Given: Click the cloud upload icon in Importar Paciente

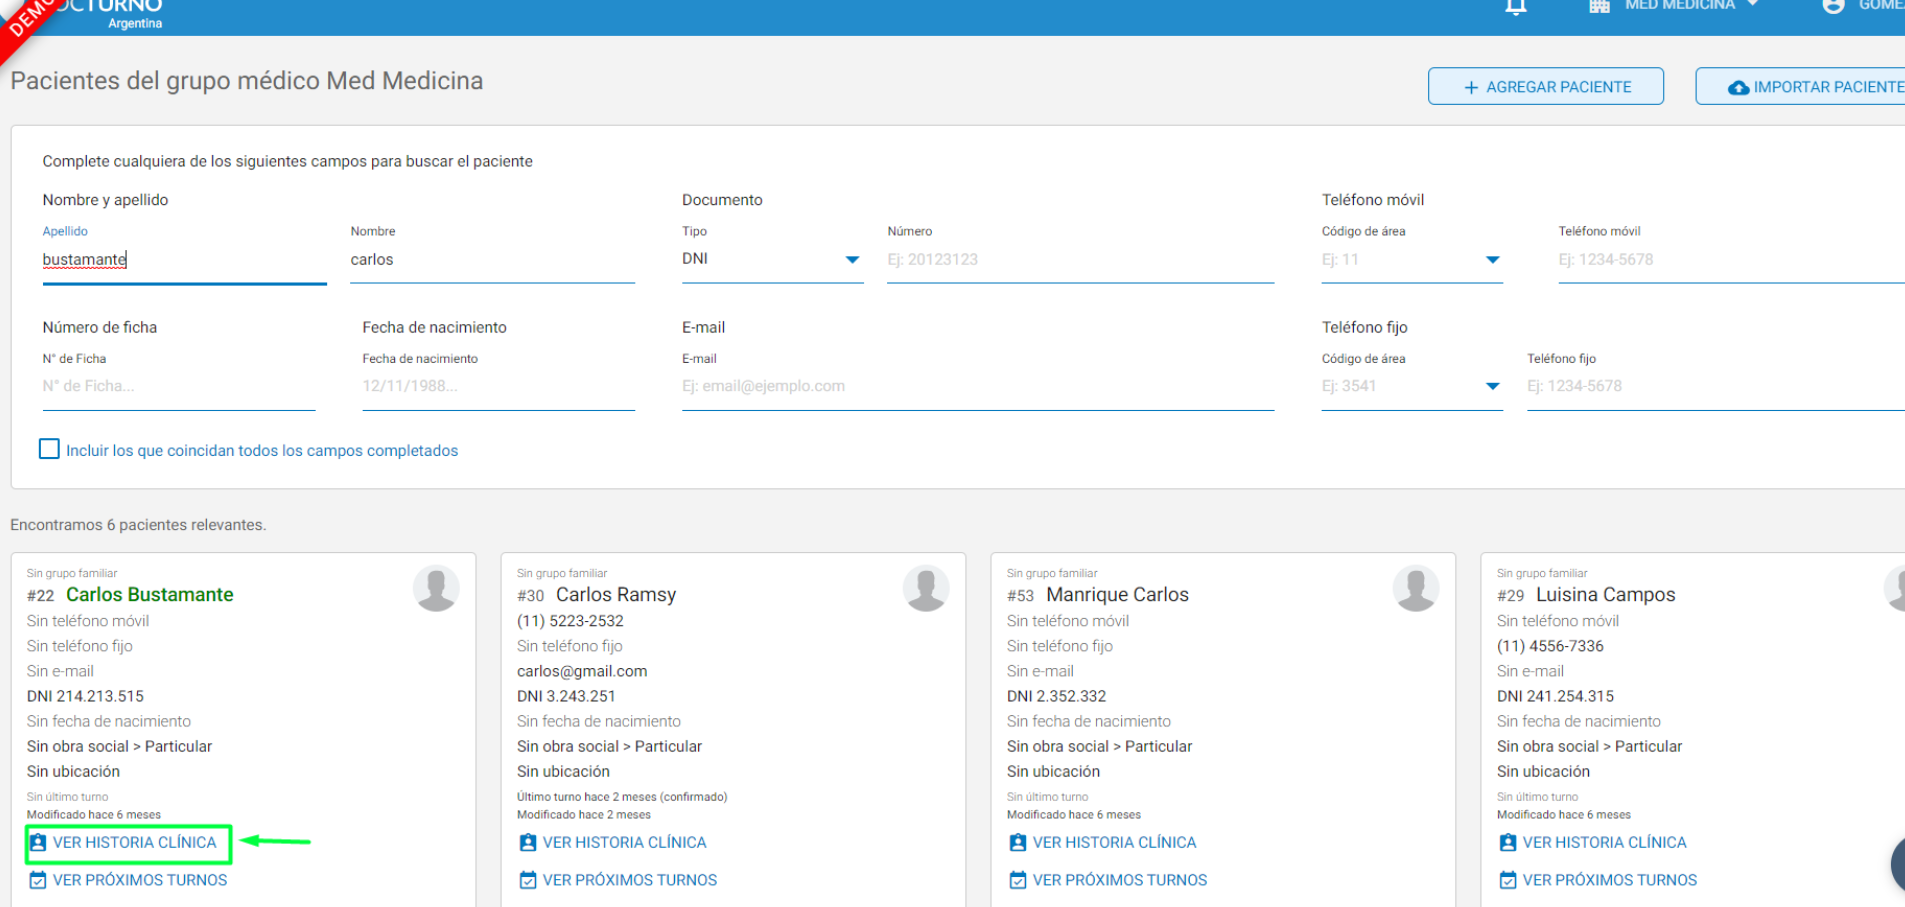Looking at the screenshot, I should [1739, 88].
